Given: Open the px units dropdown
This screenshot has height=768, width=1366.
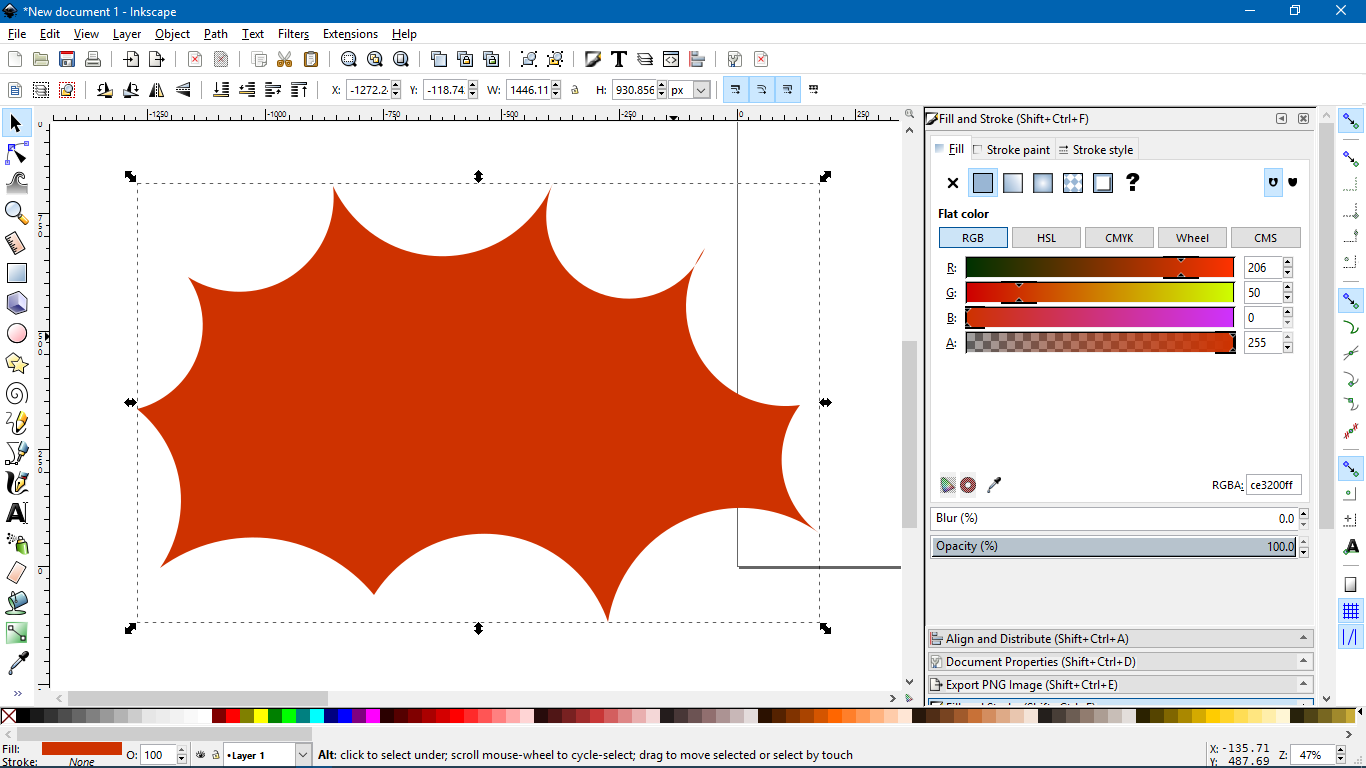Looking at the screenshot, I should click(x=701, y=90).
